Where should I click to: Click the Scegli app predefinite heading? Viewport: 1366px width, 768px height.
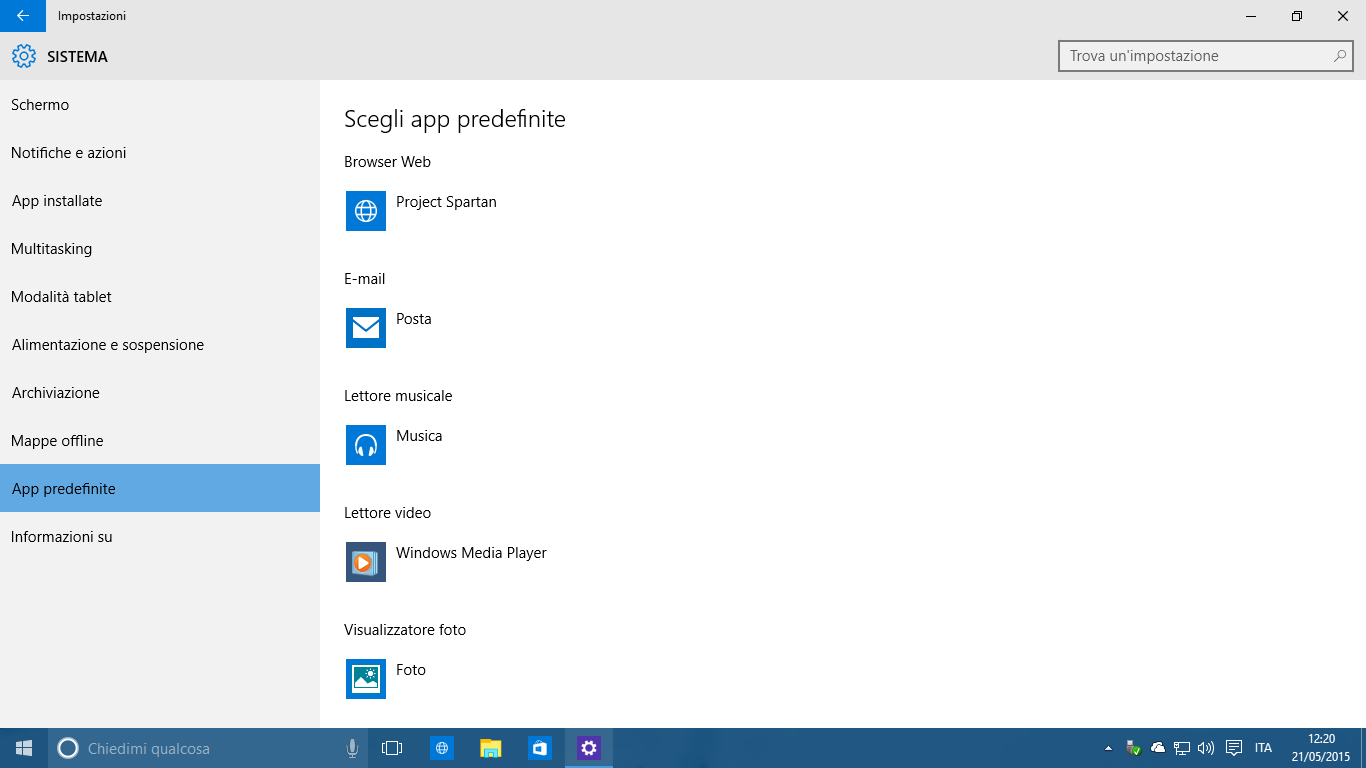455,120
